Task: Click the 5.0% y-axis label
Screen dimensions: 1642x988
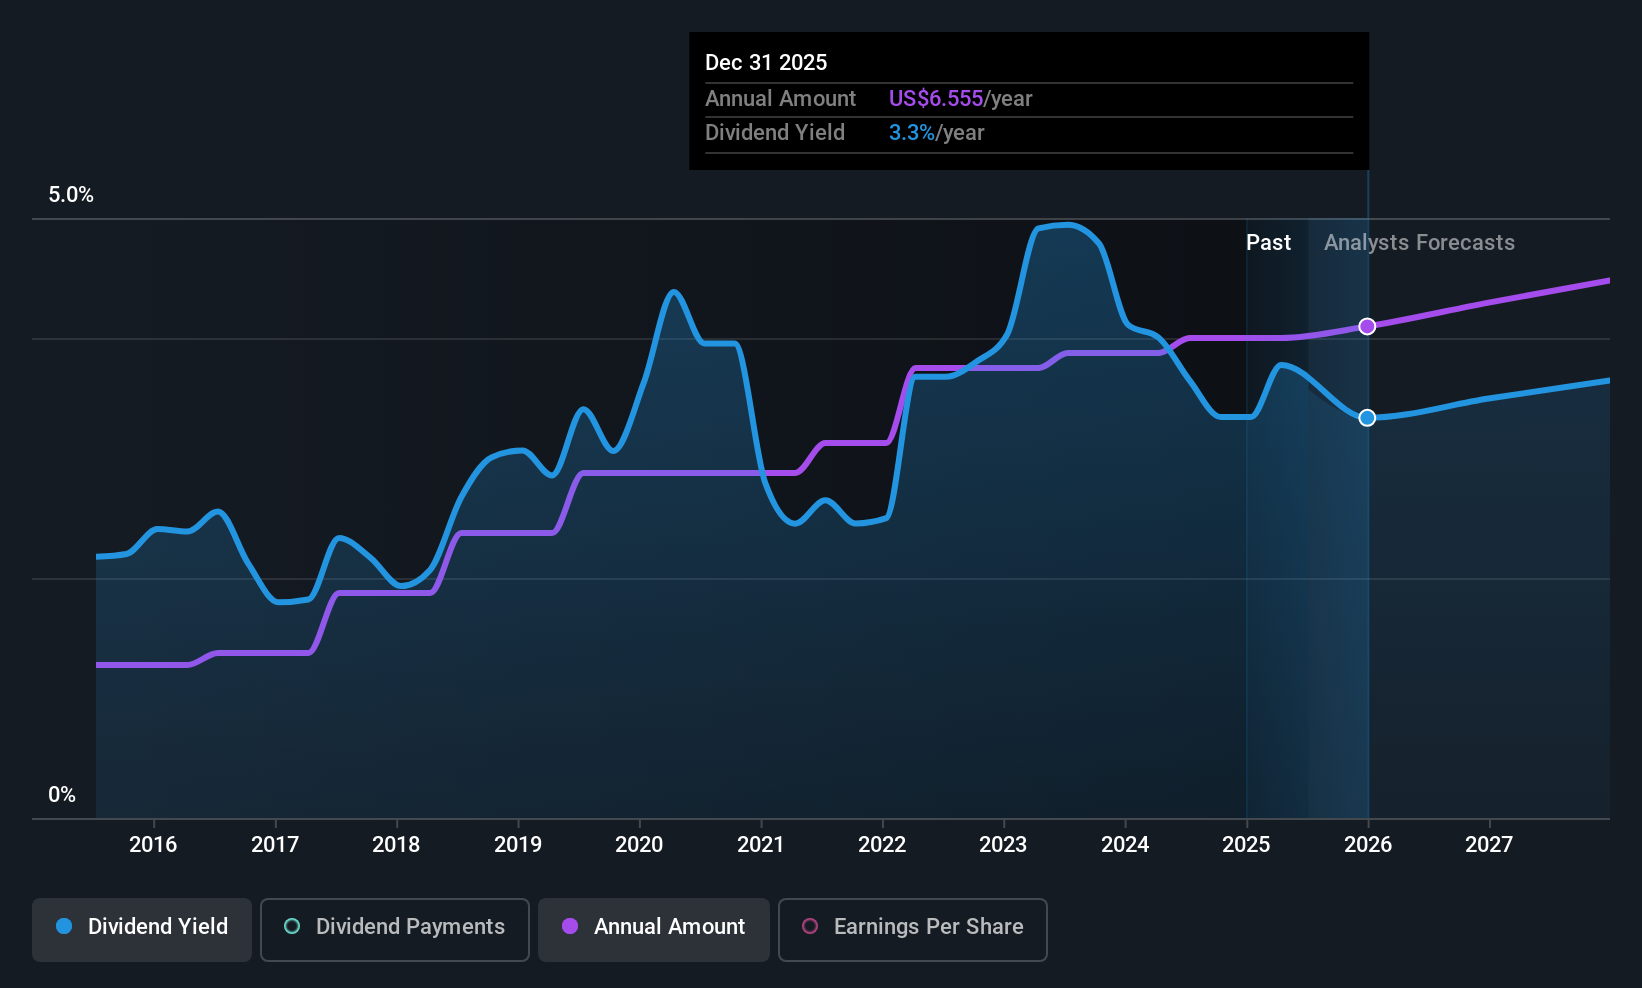Action: click(71, 195)
